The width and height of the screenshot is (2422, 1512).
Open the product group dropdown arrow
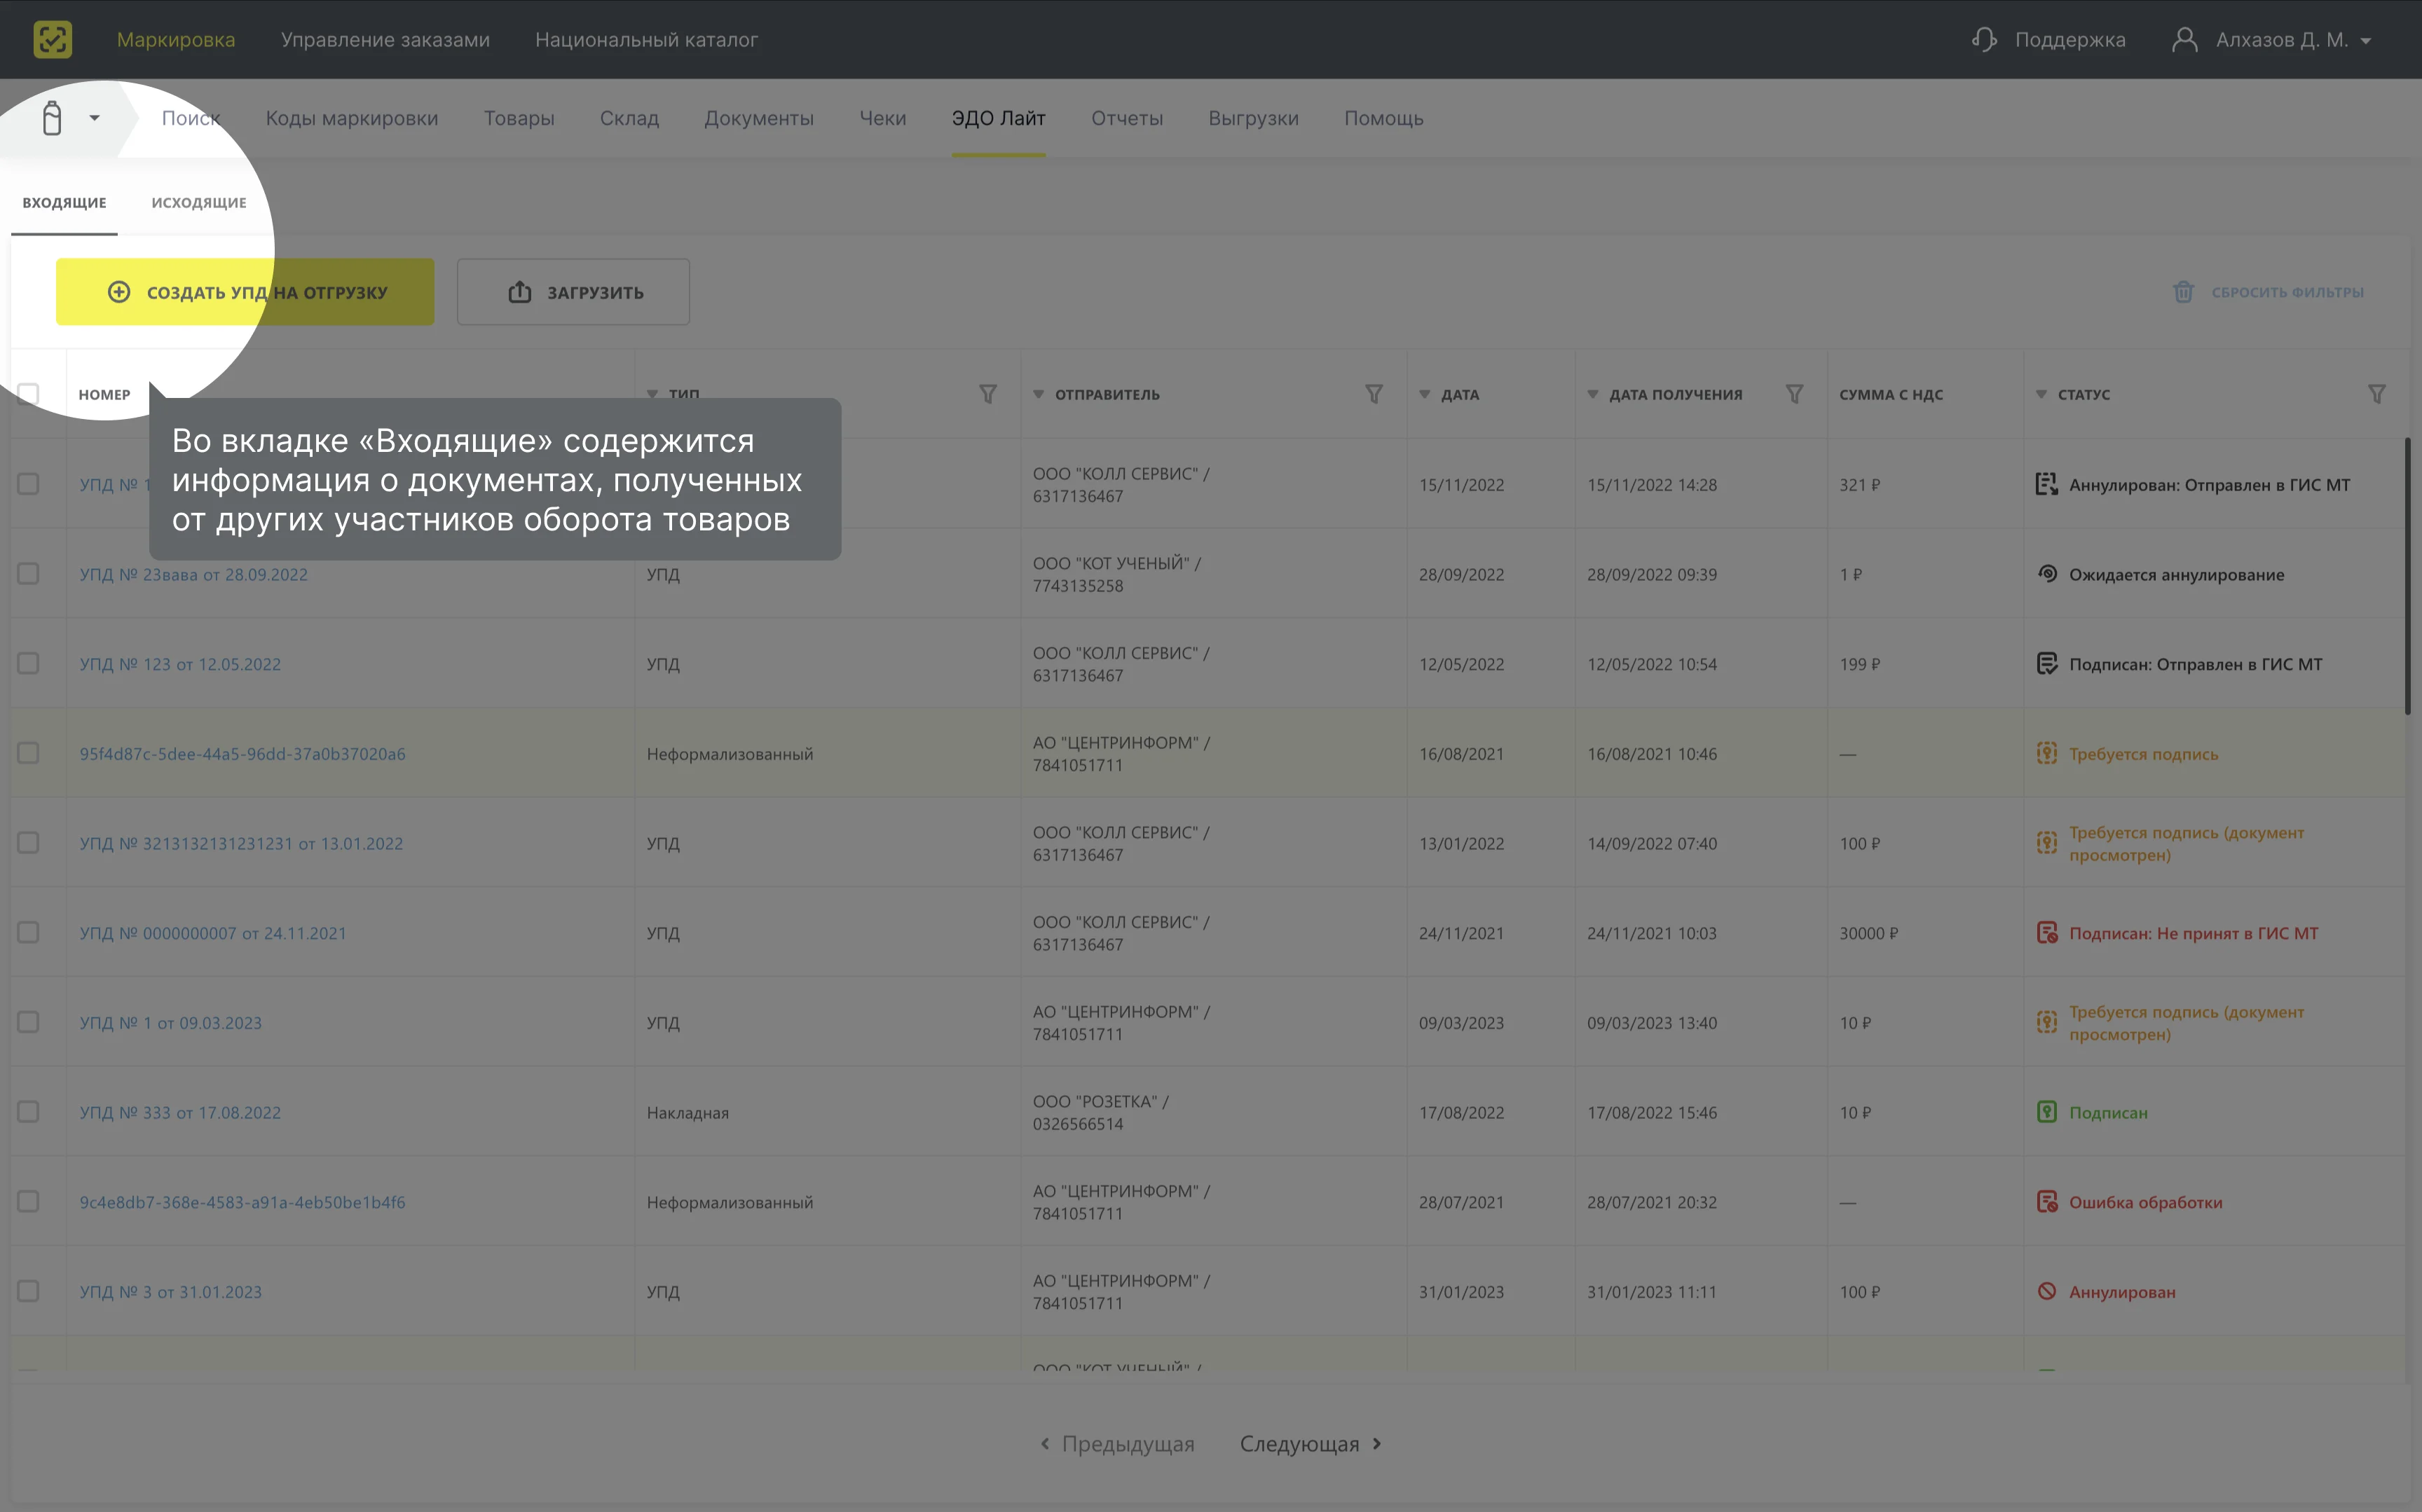pyautogui.click(x=94, y=118)
